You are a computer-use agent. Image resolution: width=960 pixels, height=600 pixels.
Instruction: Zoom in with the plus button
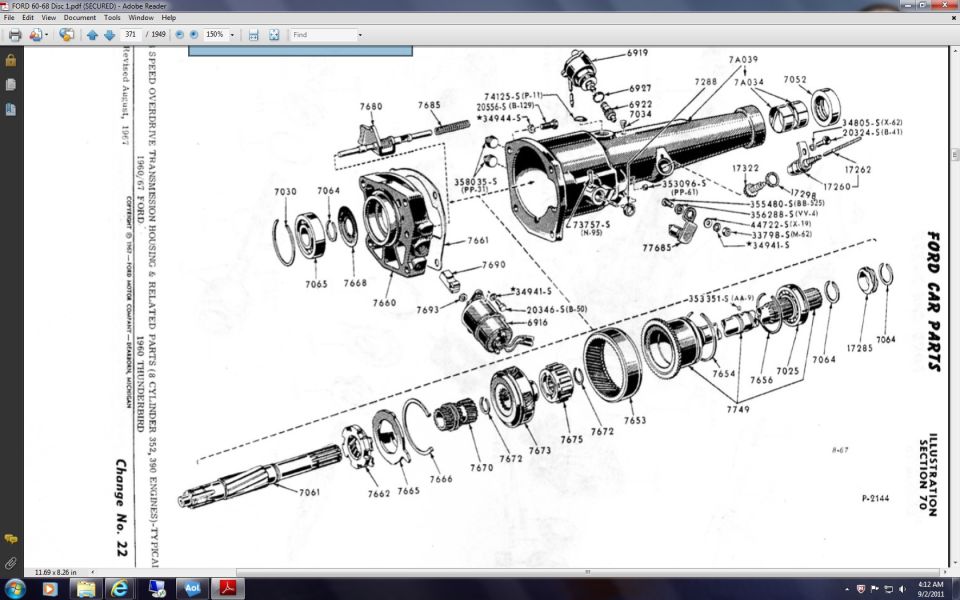(x=193, y=35)
